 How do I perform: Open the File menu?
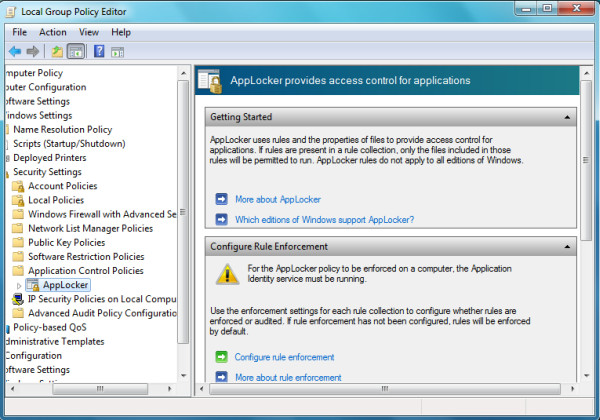(20, 32)
